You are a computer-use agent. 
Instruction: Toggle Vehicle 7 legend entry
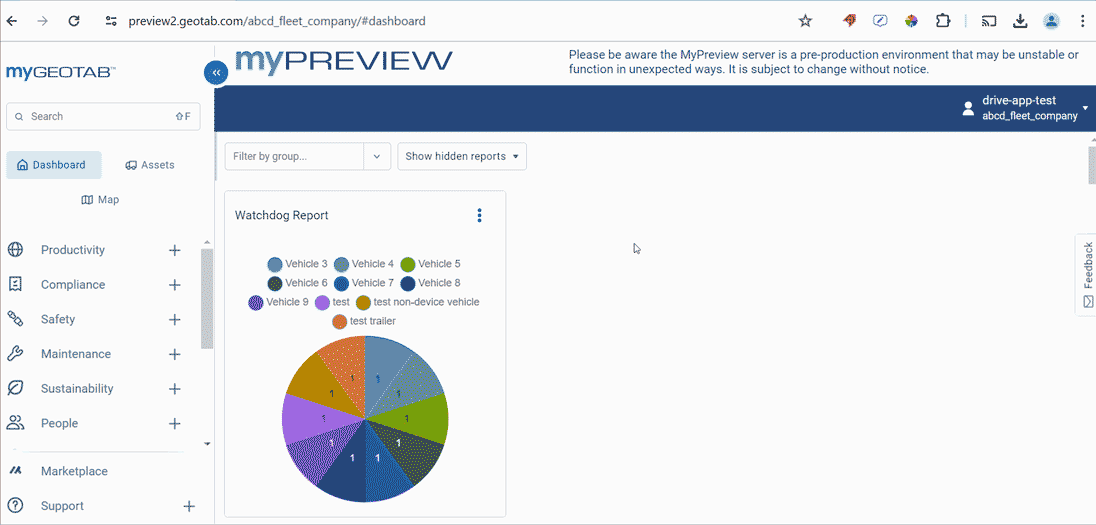coord(363,283)
